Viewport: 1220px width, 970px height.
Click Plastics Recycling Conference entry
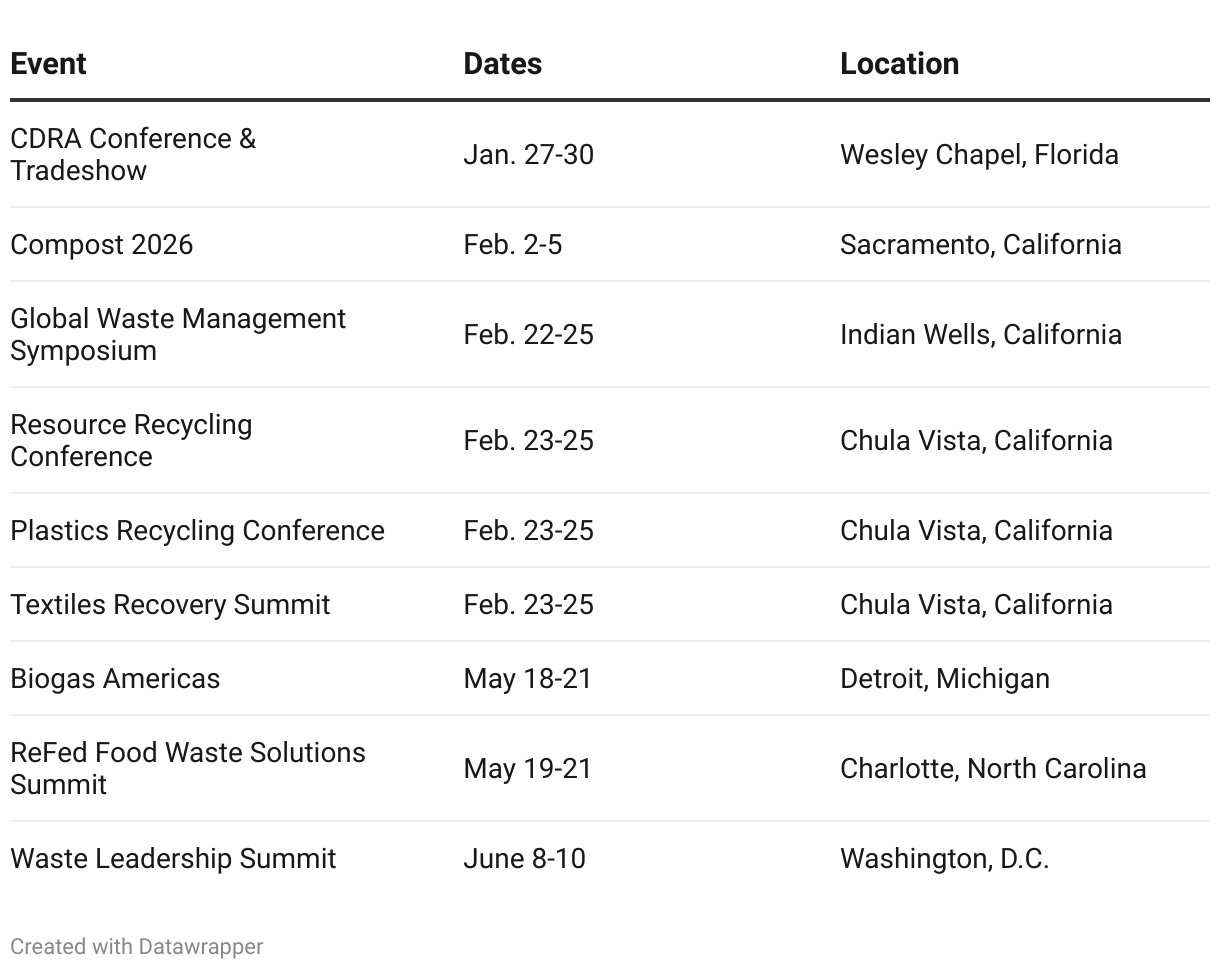197,530
